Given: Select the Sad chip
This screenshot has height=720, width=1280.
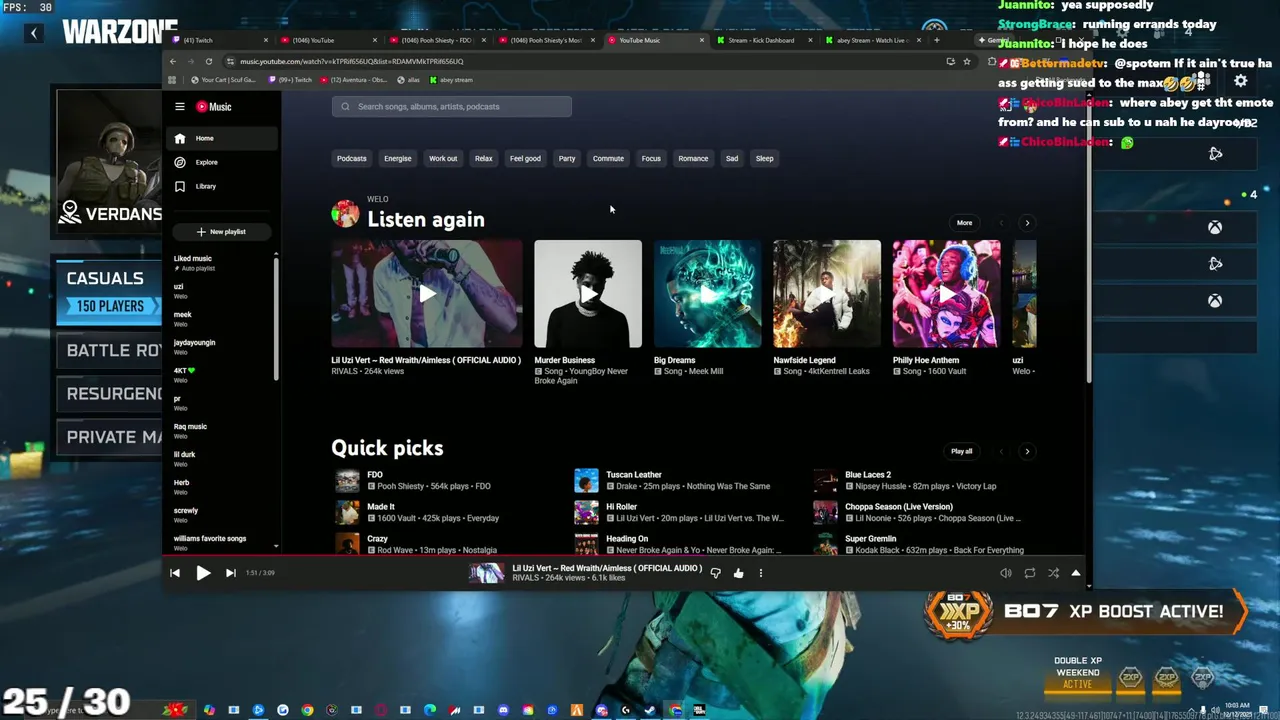Looking at the screenshot, I should [732, 158].
